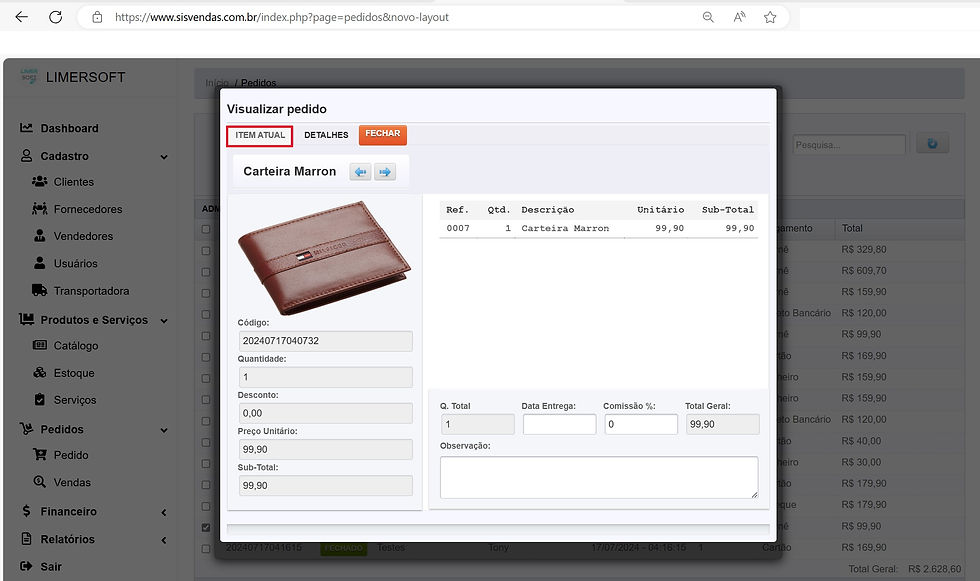The width and height of the screenshot is (980, 581).
Task: Toggle checkbox in R$ 40,00 row
Action: click(206, 442)
